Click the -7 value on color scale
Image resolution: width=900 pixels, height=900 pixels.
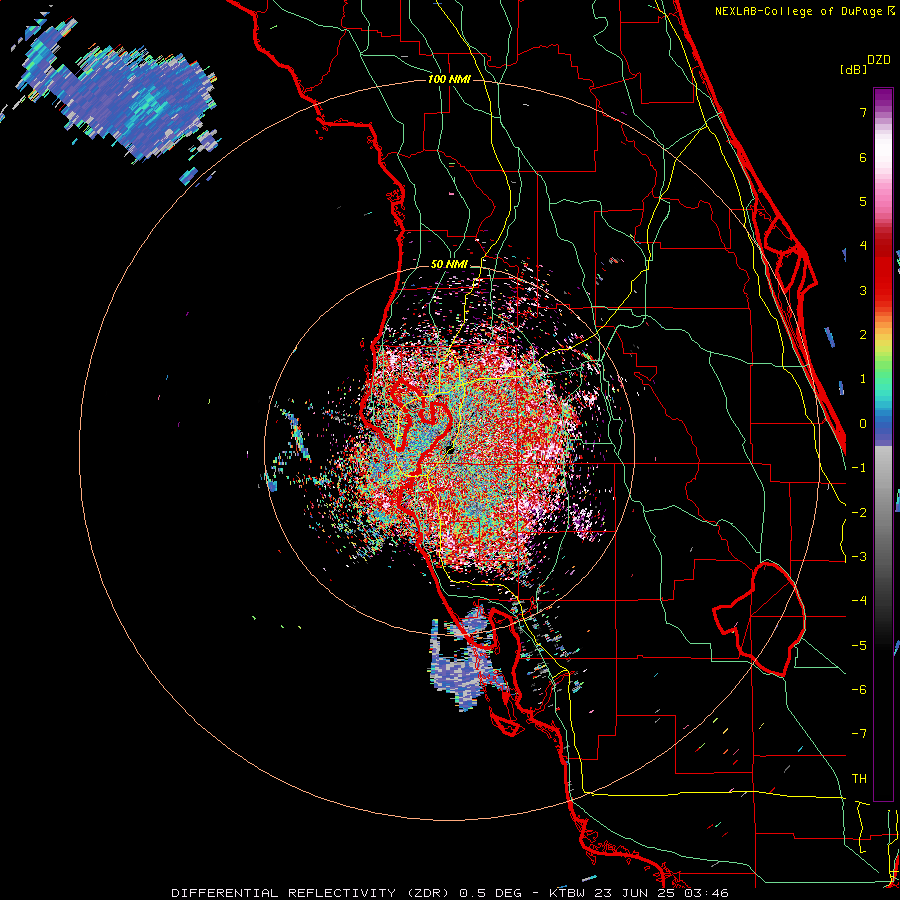(859, 734)
